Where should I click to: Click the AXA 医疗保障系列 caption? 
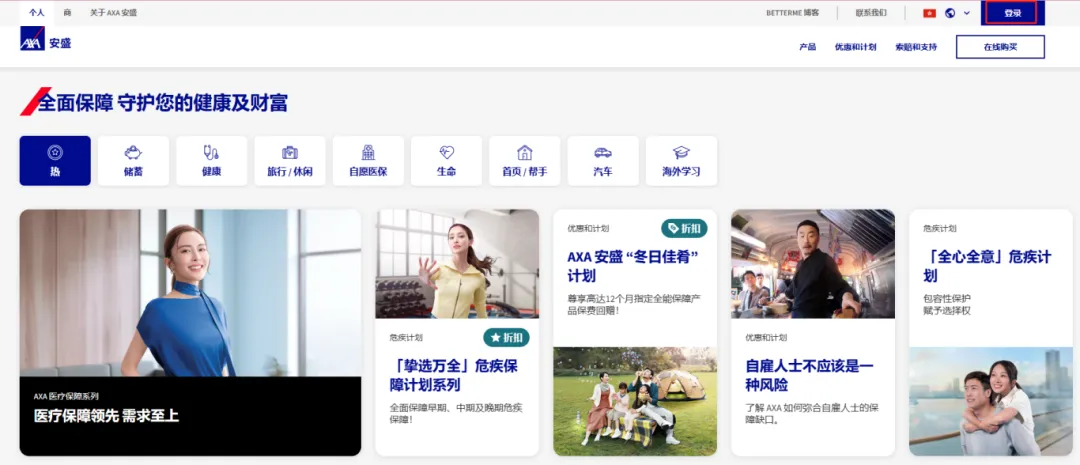click(66, 397)
